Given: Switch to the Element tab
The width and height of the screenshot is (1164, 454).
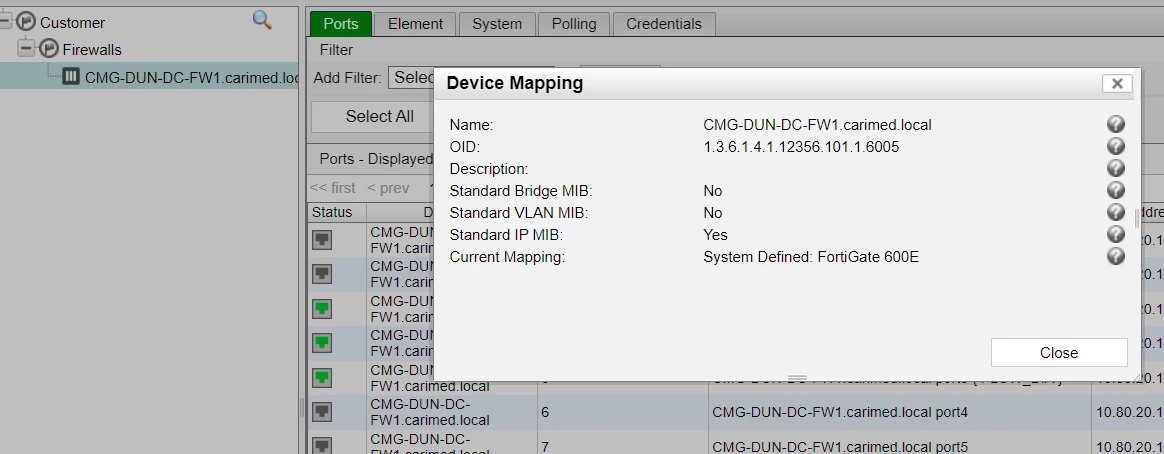Looking at the screenshot, I should 415,24.
